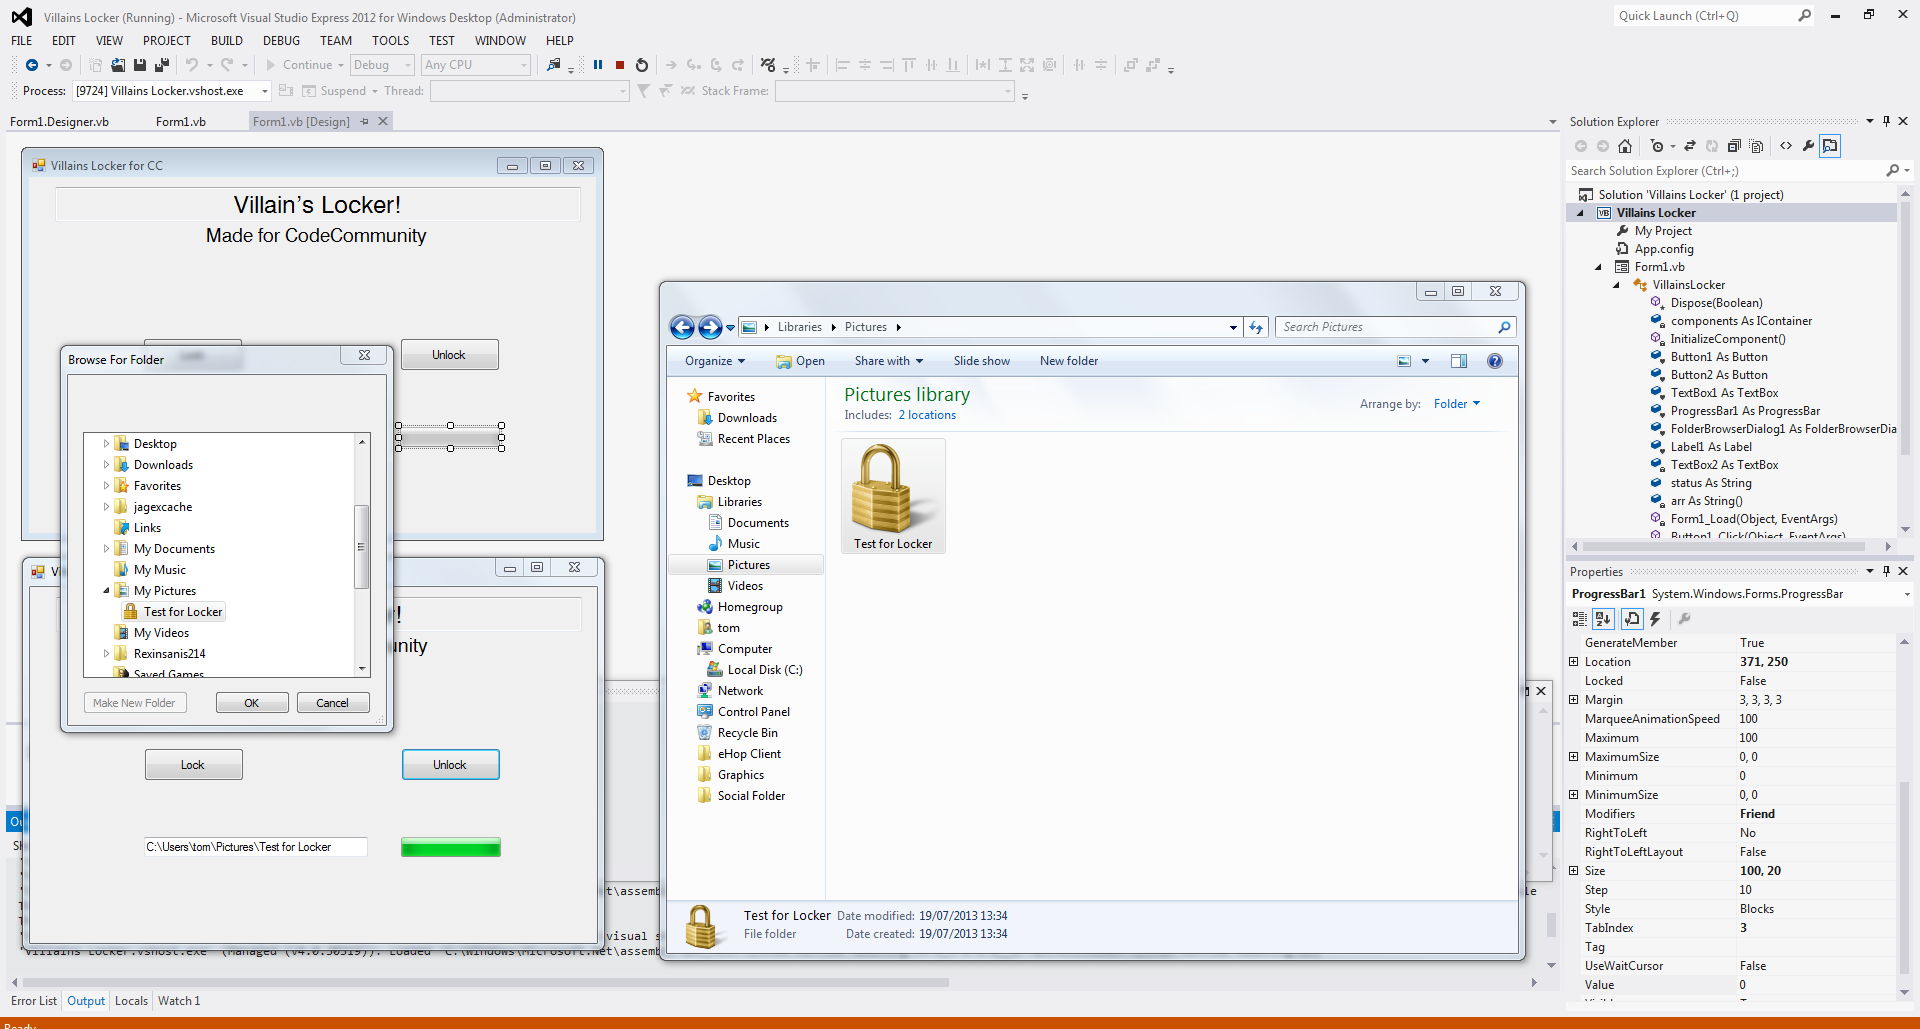1920x1029 pixels.
Task: Click the folder path text box
Action: click(x=255, y=847)
